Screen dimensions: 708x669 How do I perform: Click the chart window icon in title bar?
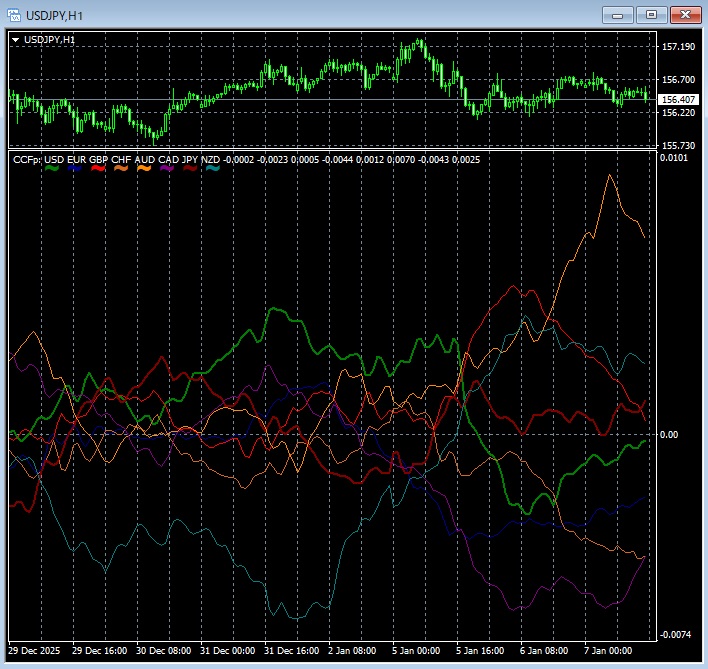click(x=15, y=14)
